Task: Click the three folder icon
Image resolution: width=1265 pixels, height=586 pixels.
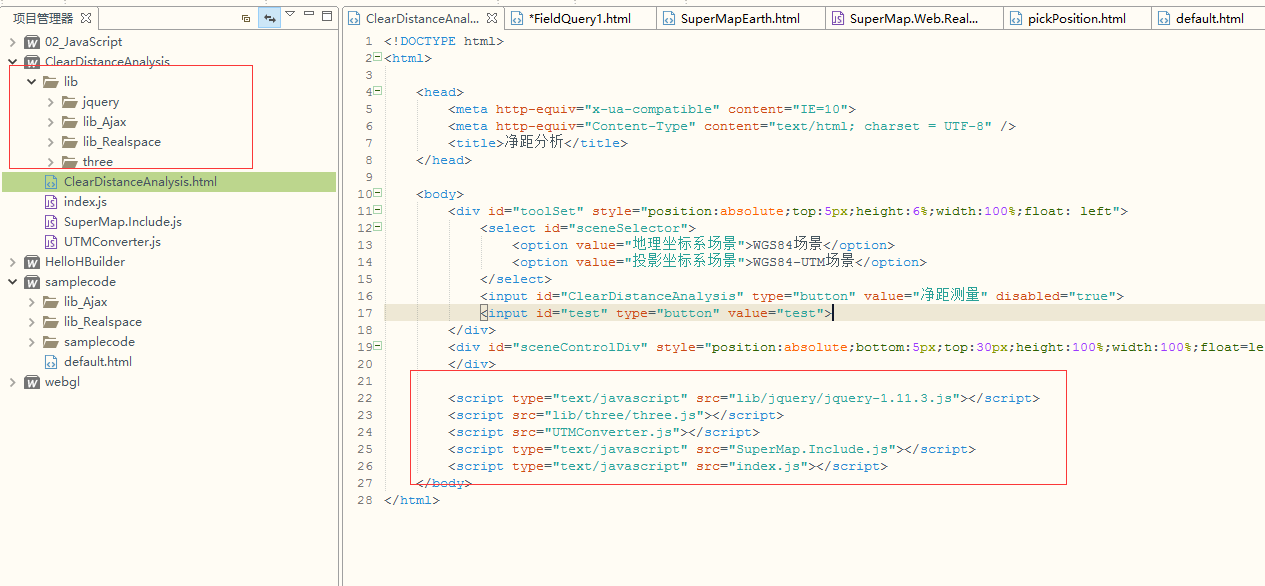Action: (x=70, y=162)
